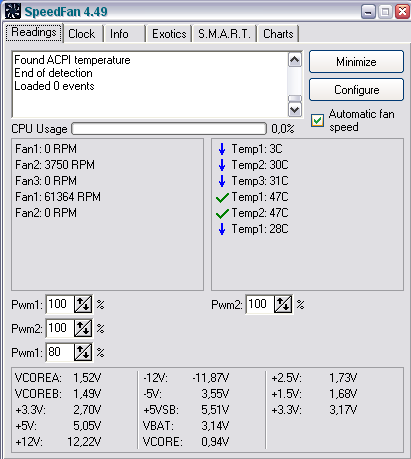
Task: Click the down arrow beside Temp3: 31C
Action: (x=222, y=181)
